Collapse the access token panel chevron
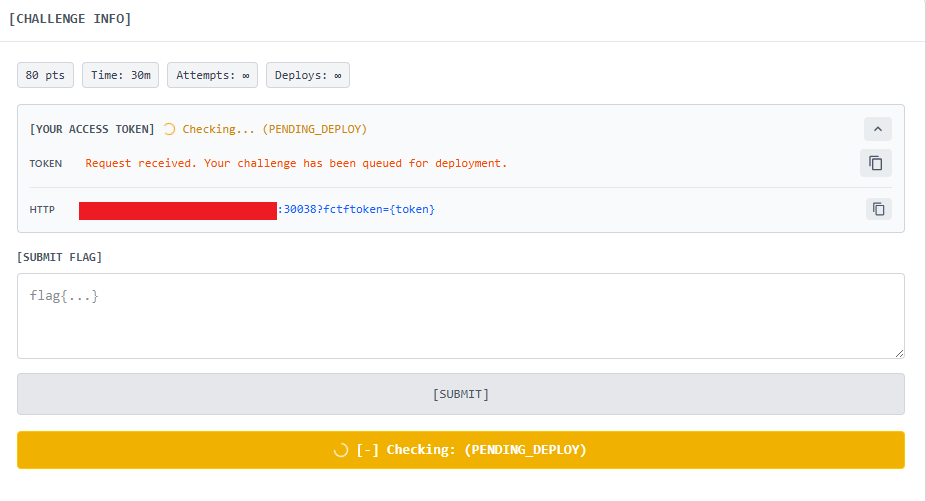Viewport: 926px width, 501px height. pos(878,129)
